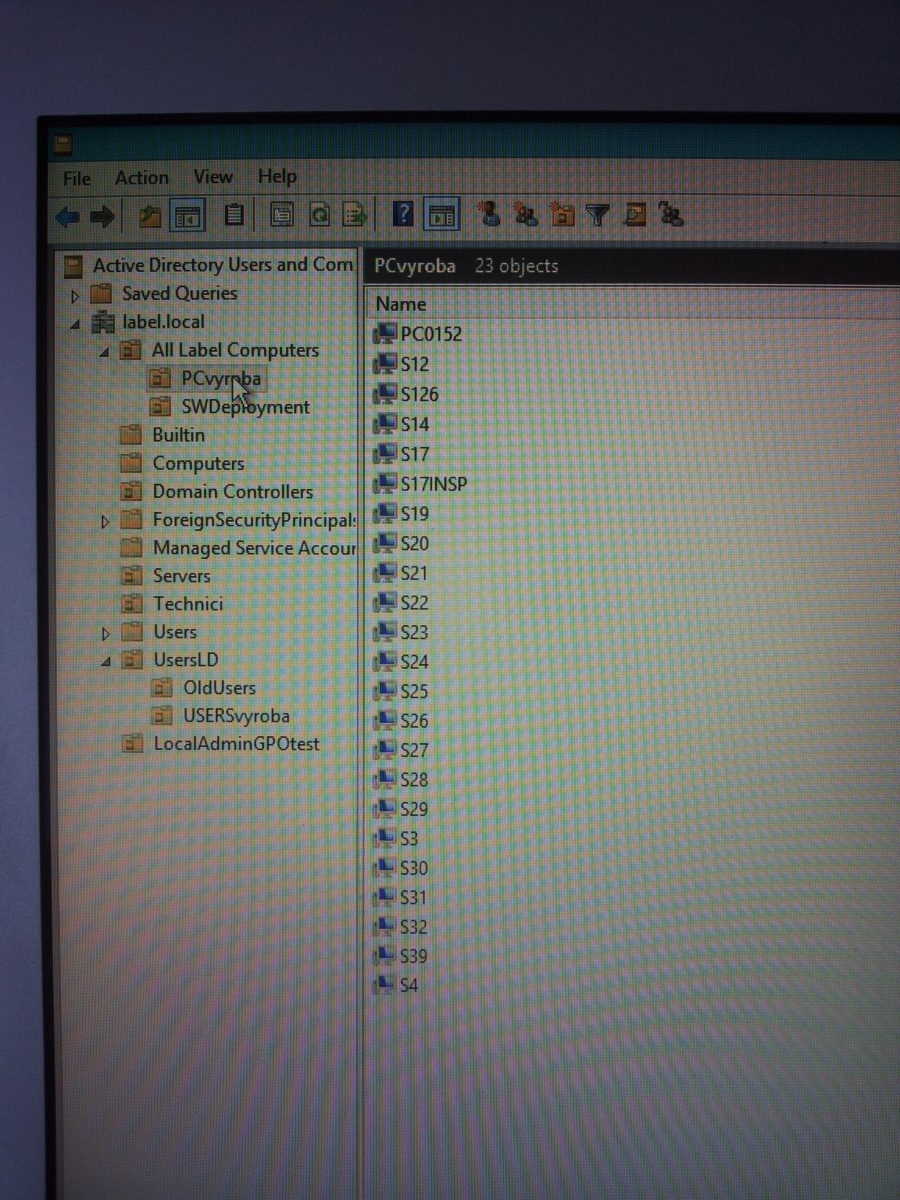Click the Up one level folder icon
The image size is (900, 1200).
pos(149,215)
